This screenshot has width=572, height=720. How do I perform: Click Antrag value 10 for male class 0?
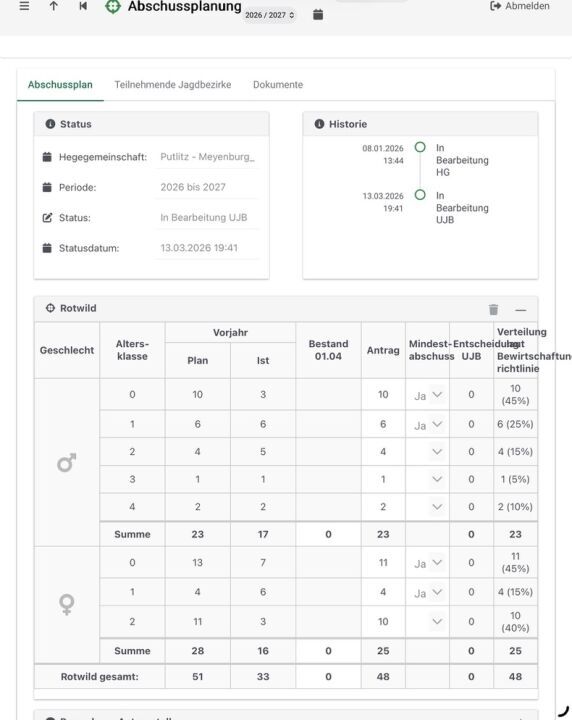pos(383,394)
